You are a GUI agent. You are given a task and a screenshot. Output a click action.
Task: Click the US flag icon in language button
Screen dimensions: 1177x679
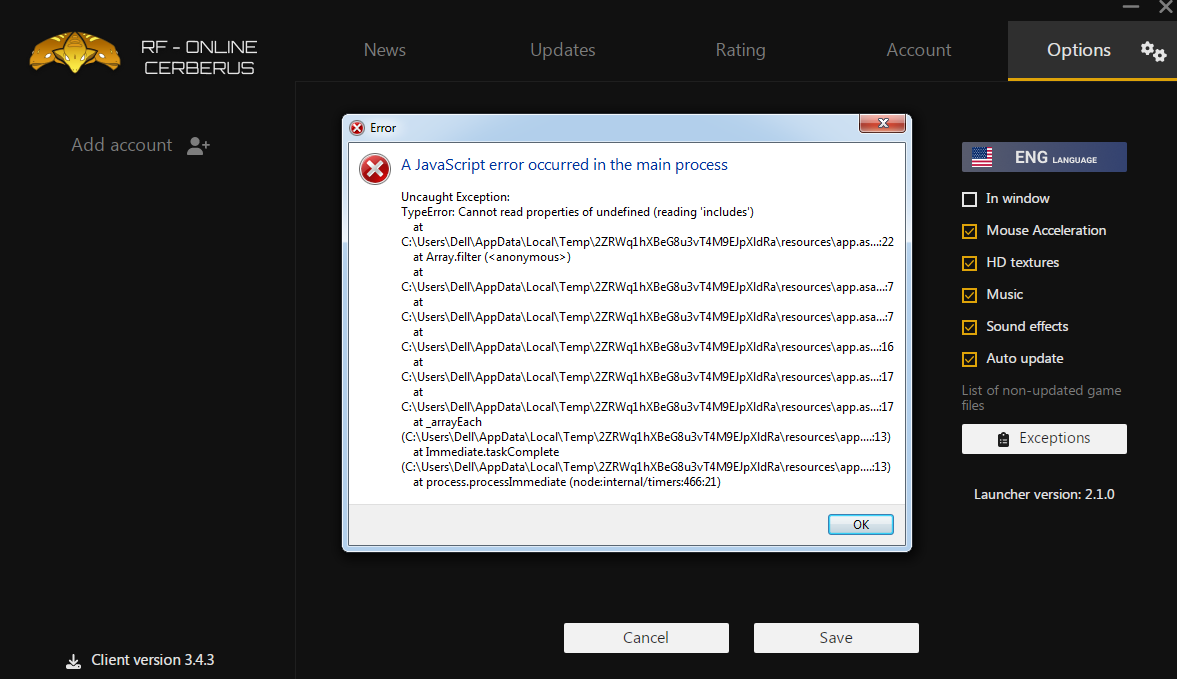pyautogui.click(x=982, y=157)
